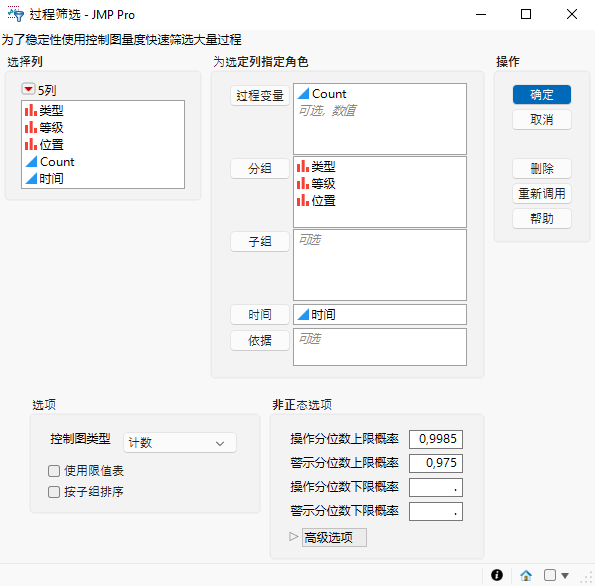This screenshot has height=586, width=595.
Task: Enable the 按子组排序 checkbox
Action: point(54,492)
